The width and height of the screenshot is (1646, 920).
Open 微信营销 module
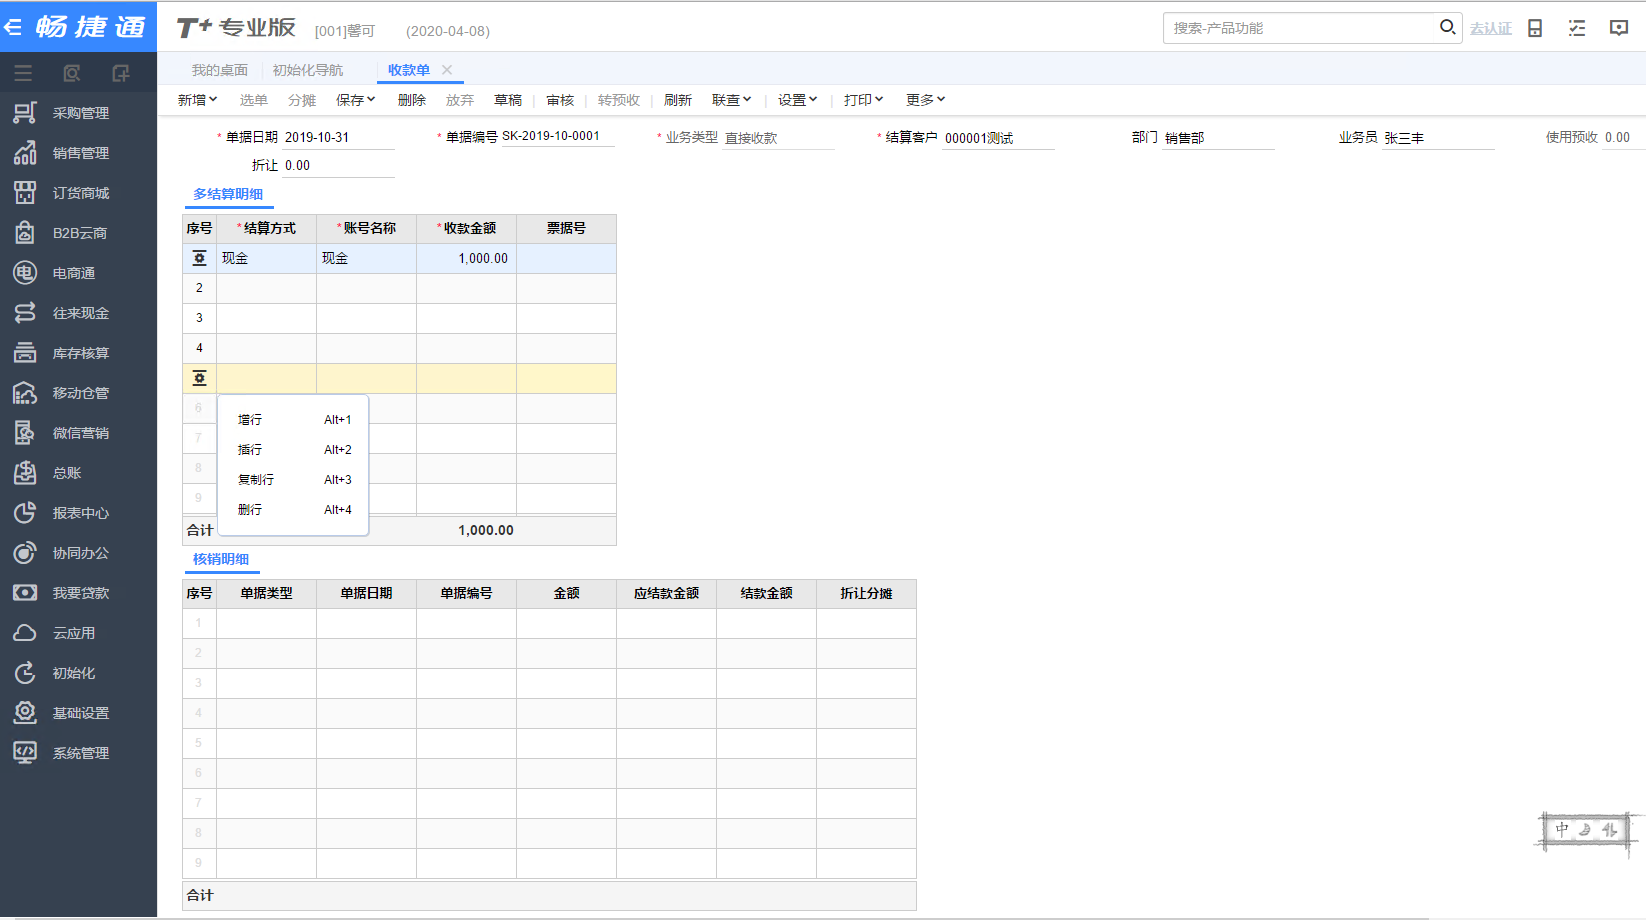click(78, 433)
